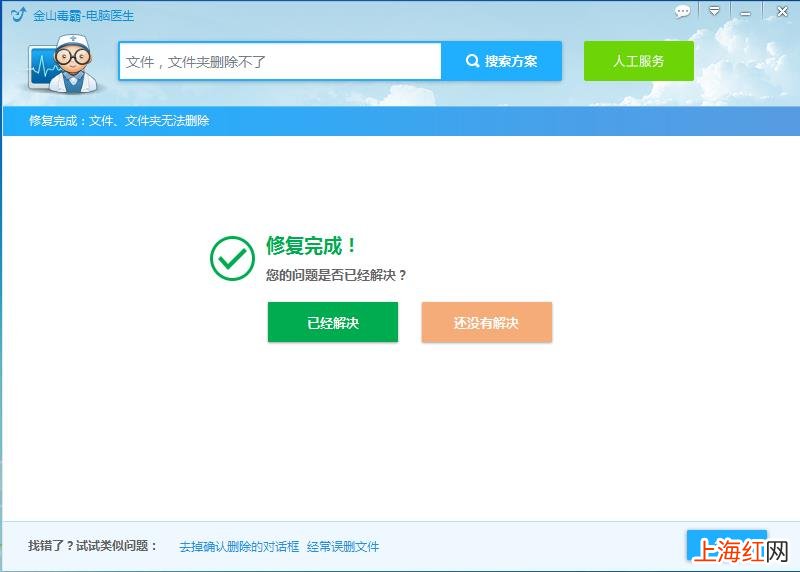The height and width of the screenshot is (572, 800).
Task: Open the title bar dropdown menu arrow
Action: (714, 11)
